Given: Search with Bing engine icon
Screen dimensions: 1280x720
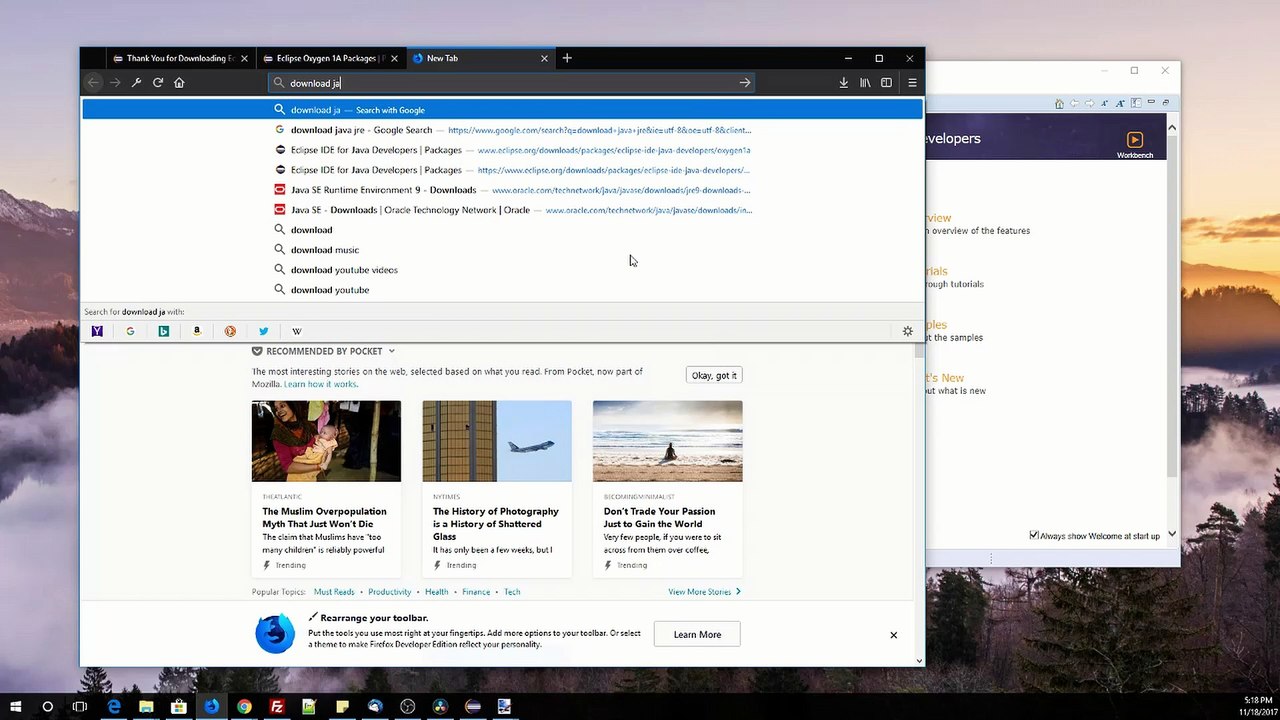Looking at the screenshot, I should coord(163,331).
